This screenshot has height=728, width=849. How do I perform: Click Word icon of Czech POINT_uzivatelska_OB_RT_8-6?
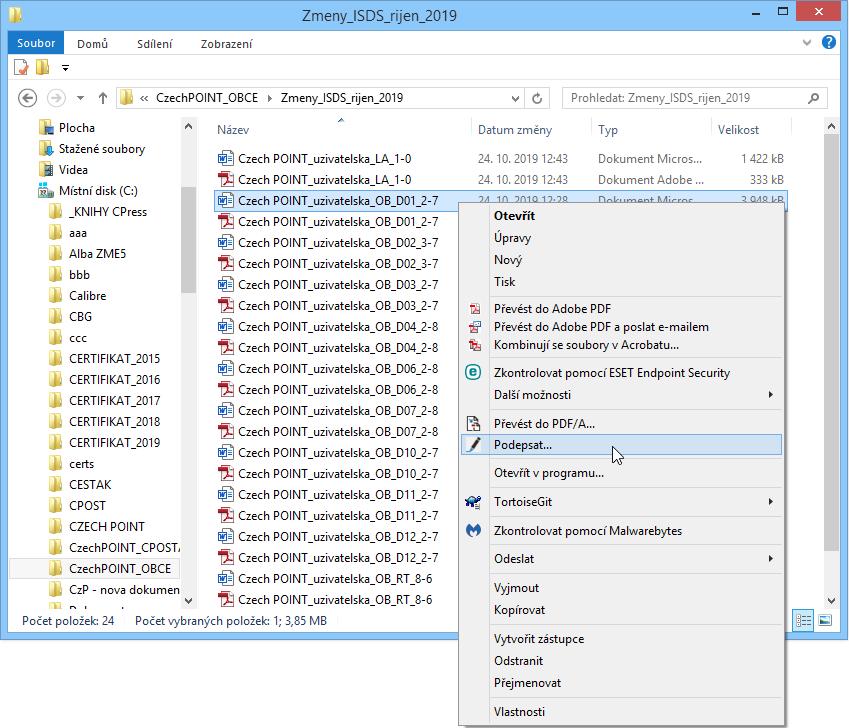coord(226,579)
